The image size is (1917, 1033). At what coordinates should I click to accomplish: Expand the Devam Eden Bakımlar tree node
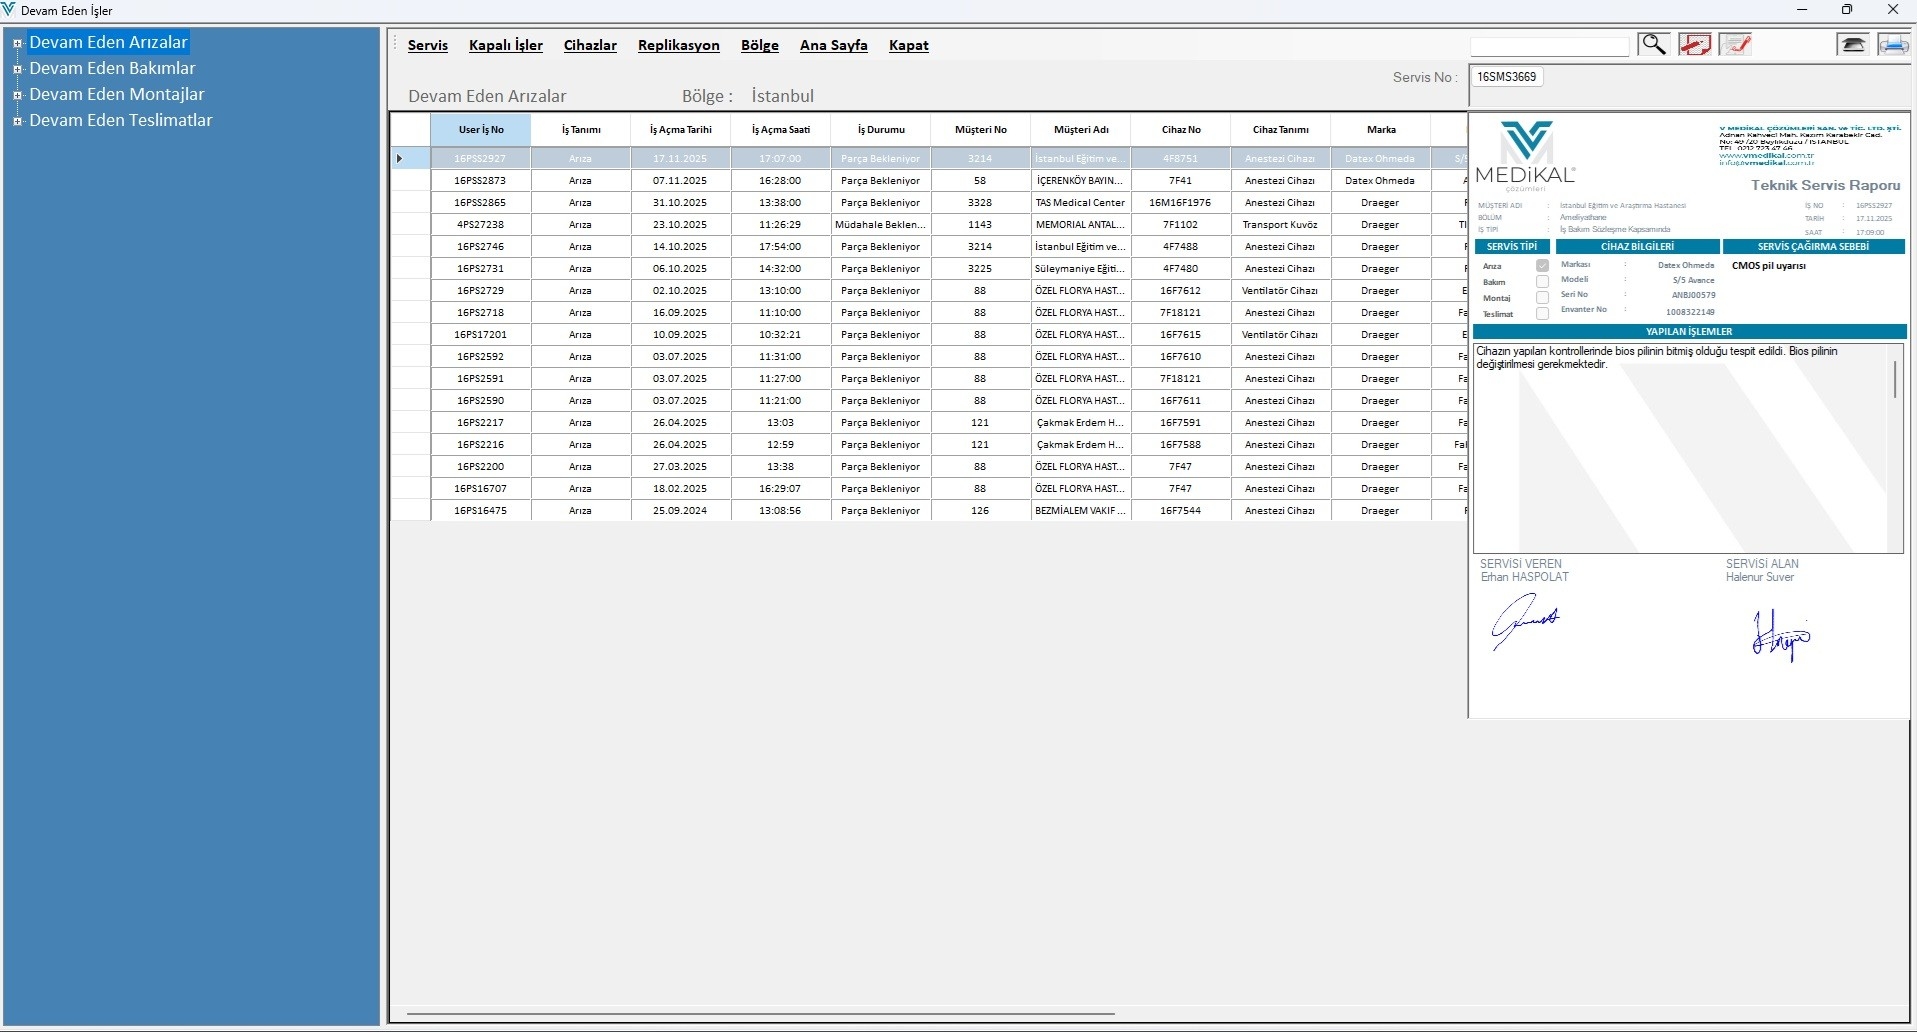pos(17,69)
